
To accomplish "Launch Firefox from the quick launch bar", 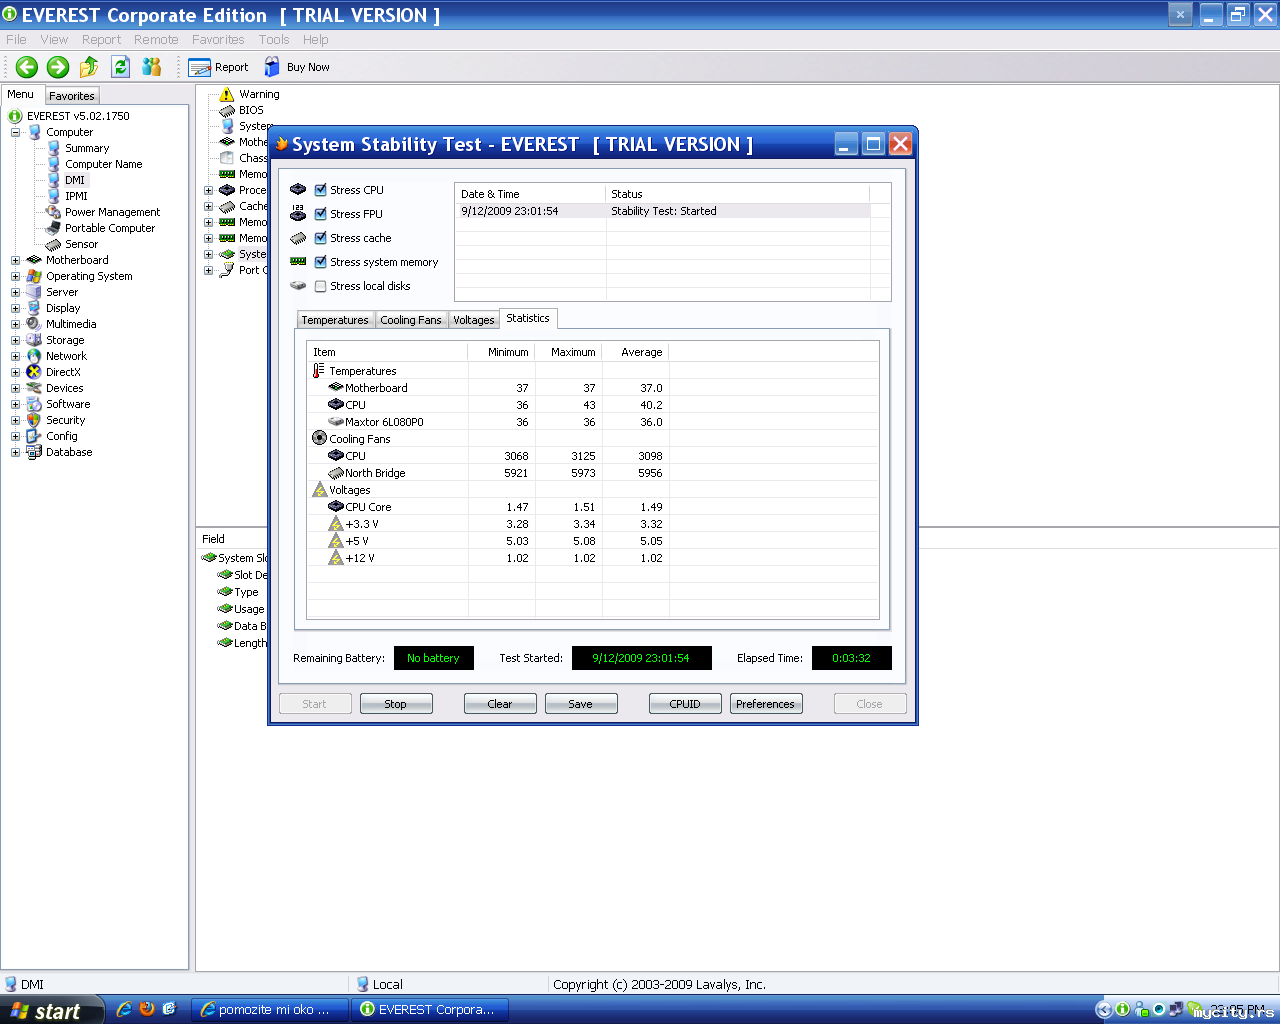I will click(147, 1009).
